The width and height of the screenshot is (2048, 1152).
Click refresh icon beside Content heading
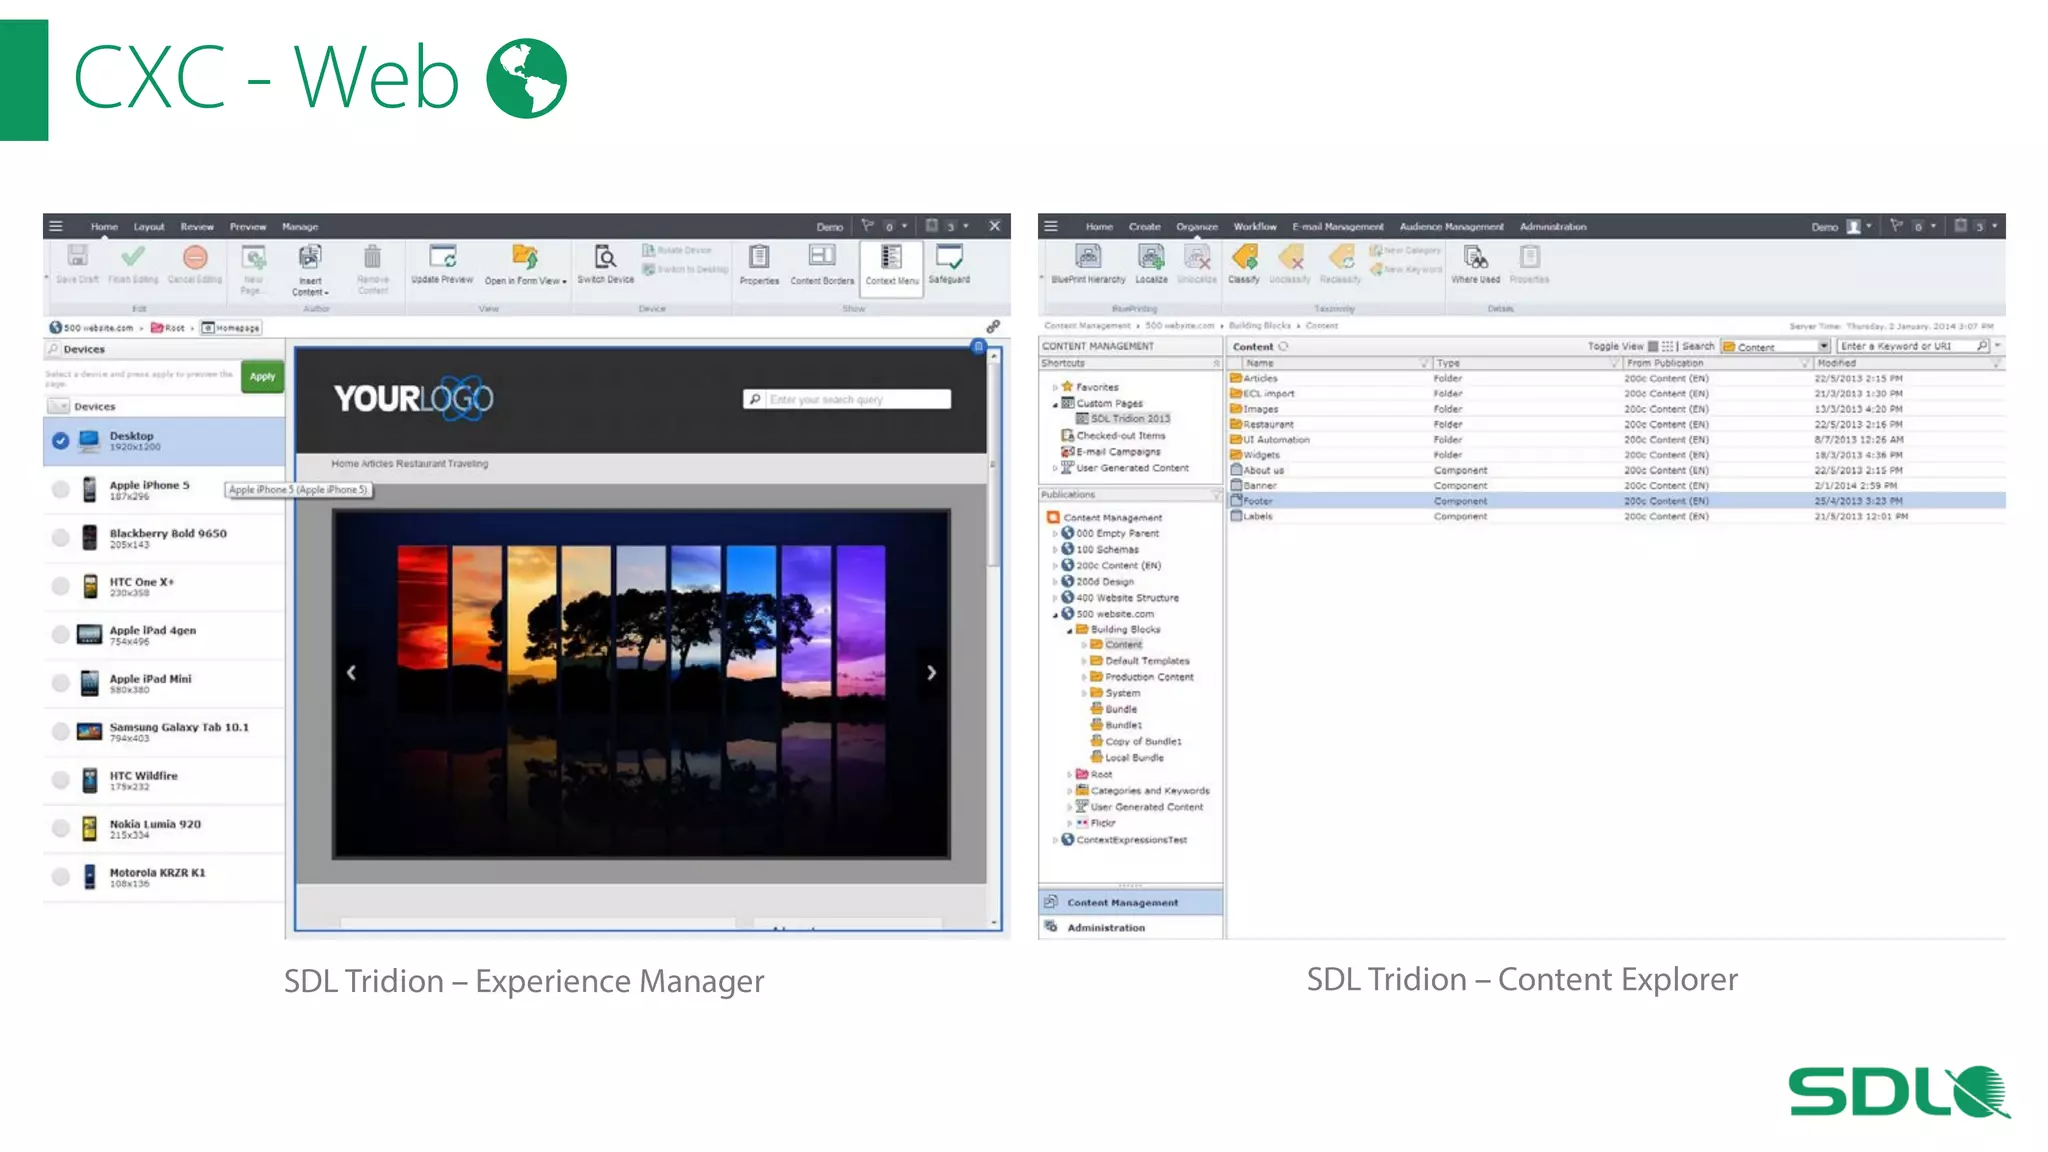1283,347
